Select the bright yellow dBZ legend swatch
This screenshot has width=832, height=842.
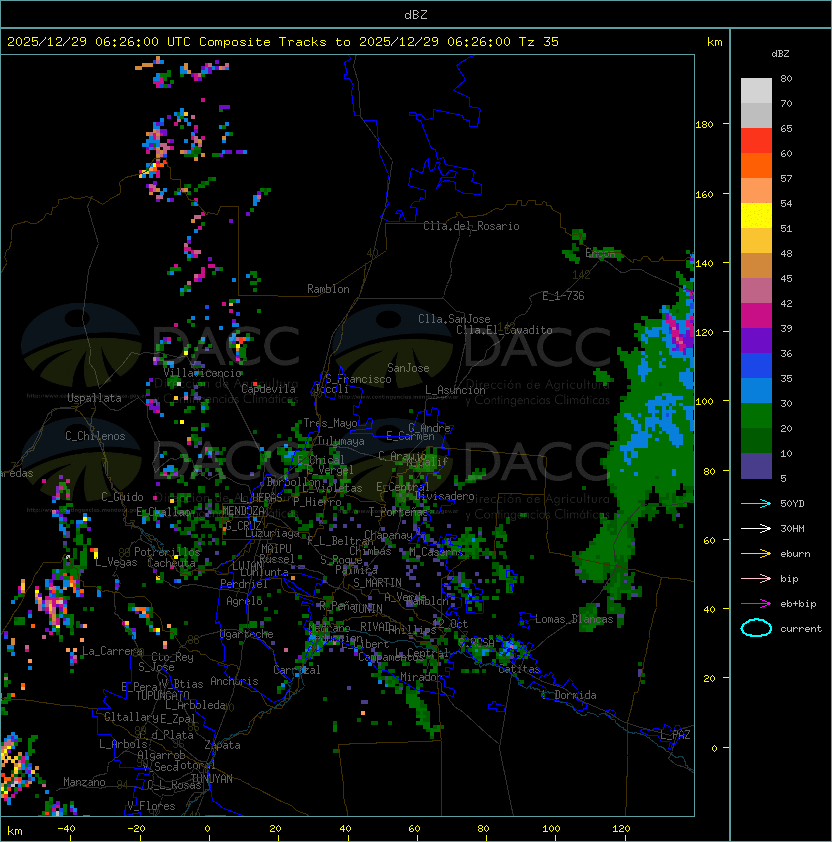756,215
